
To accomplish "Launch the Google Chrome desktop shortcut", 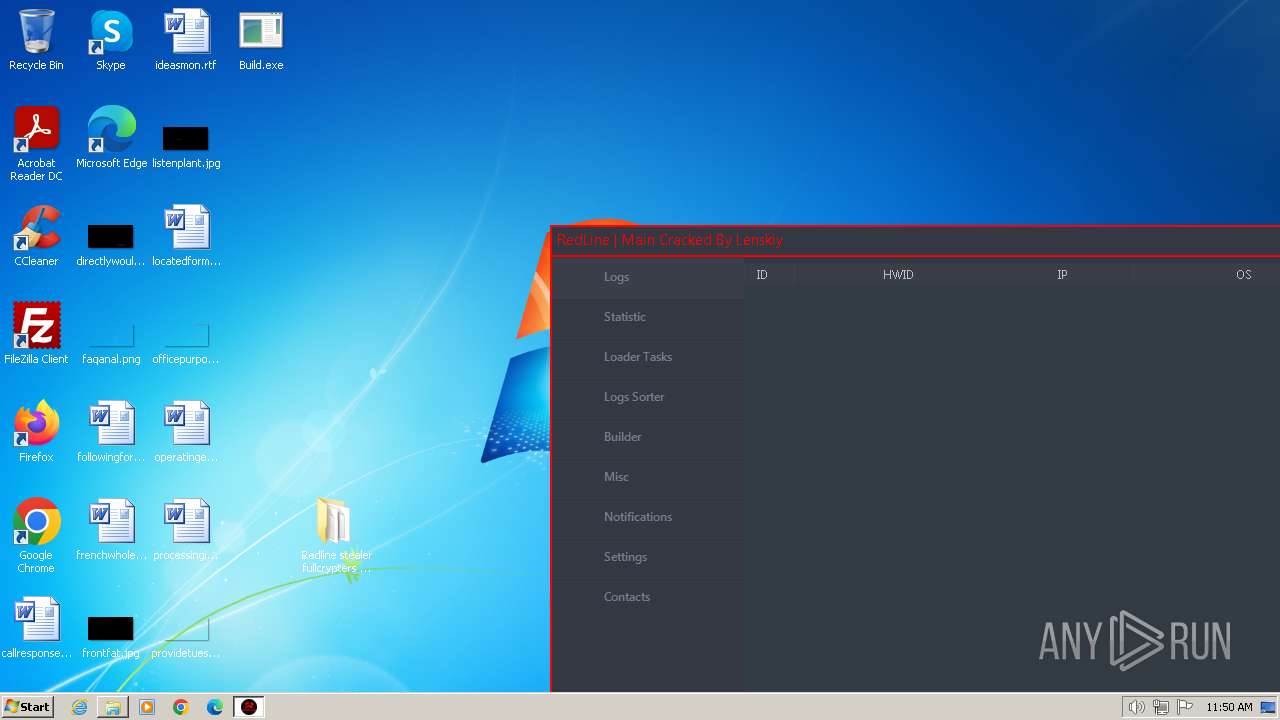I will [36, 536].
